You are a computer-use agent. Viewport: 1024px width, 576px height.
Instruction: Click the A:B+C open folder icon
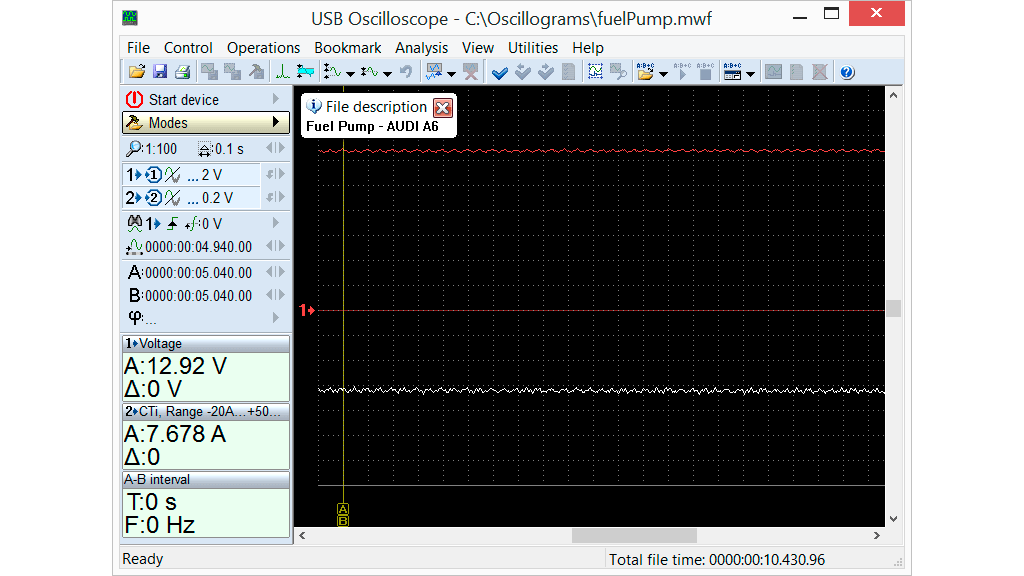tap(645, 72)
